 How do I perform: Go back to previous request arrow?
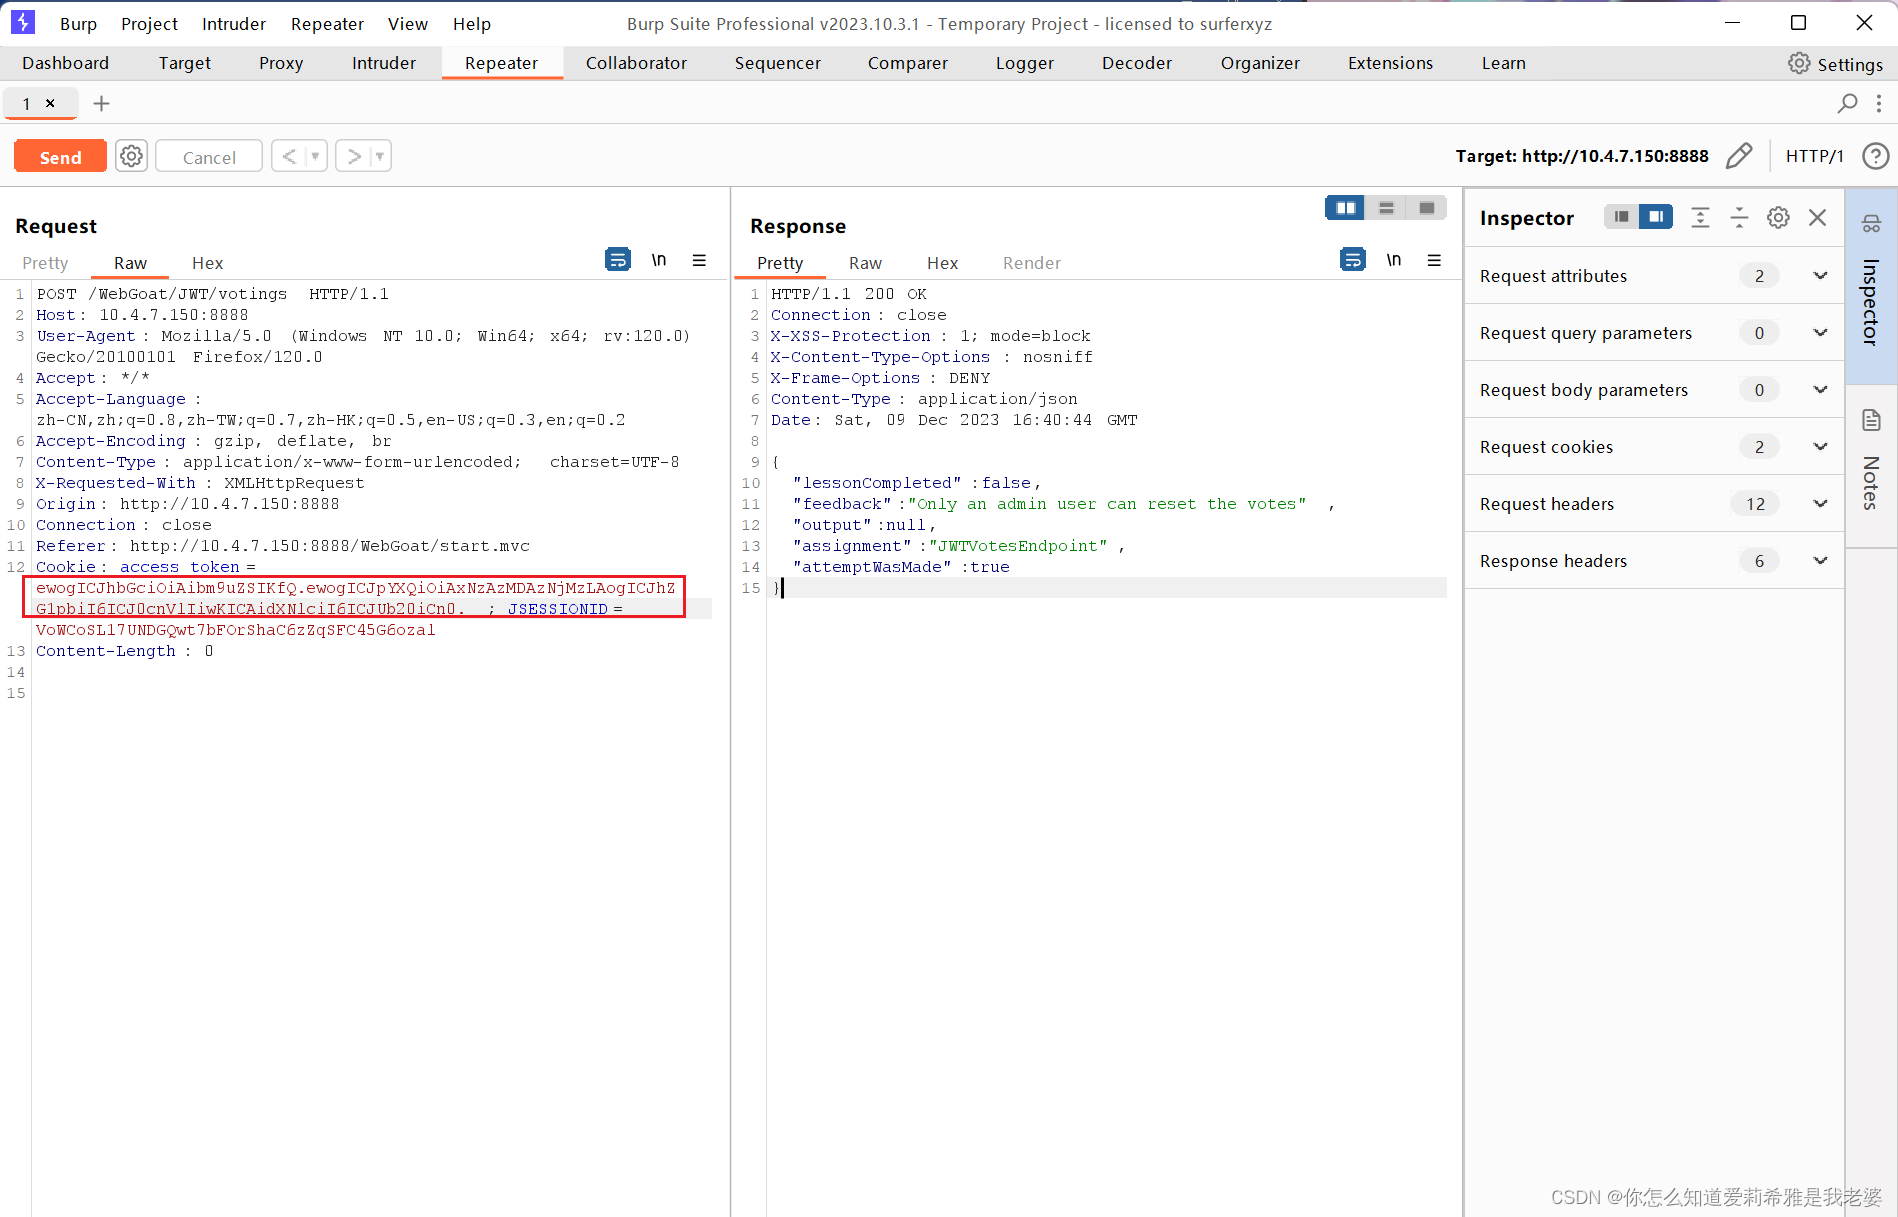tap(289, 156)
